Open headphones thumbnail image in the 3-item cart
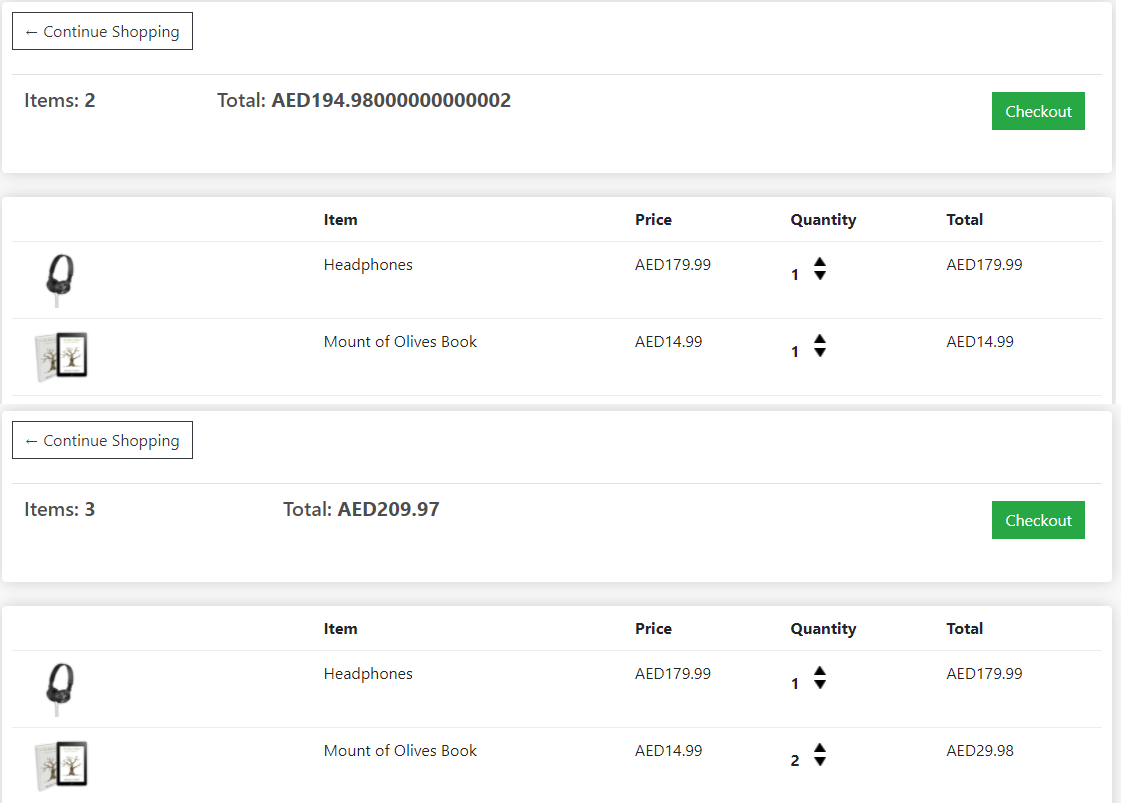This screenshot has height=803, width=1121. (x=61, y=687)
